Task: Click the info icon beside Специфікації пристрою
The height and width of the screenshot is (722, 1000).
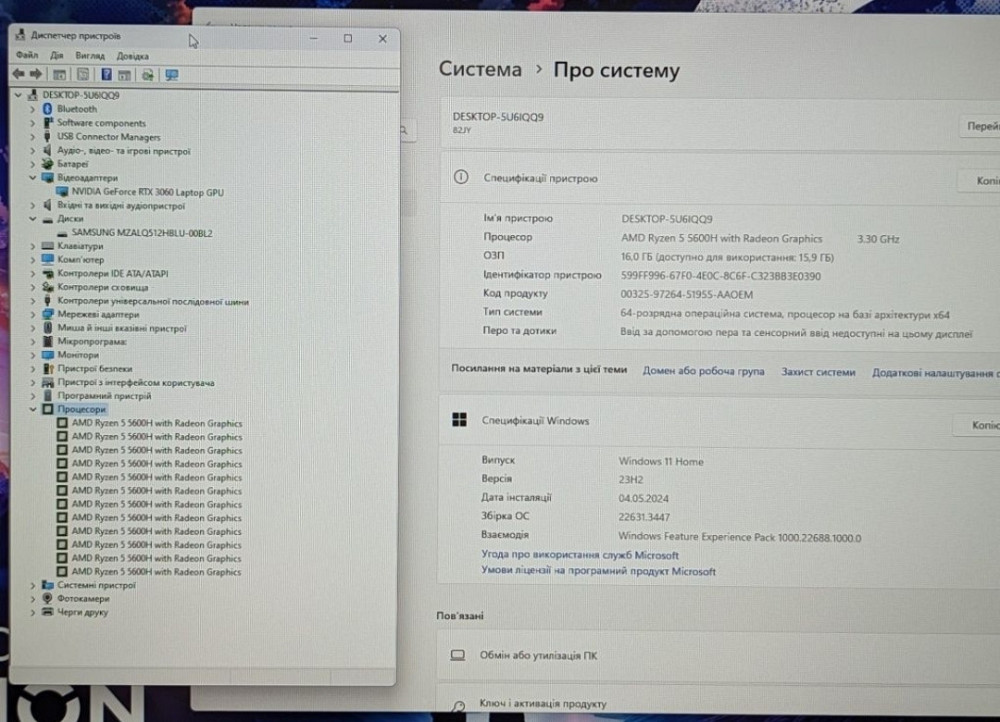Action: [x=460, y=177]
